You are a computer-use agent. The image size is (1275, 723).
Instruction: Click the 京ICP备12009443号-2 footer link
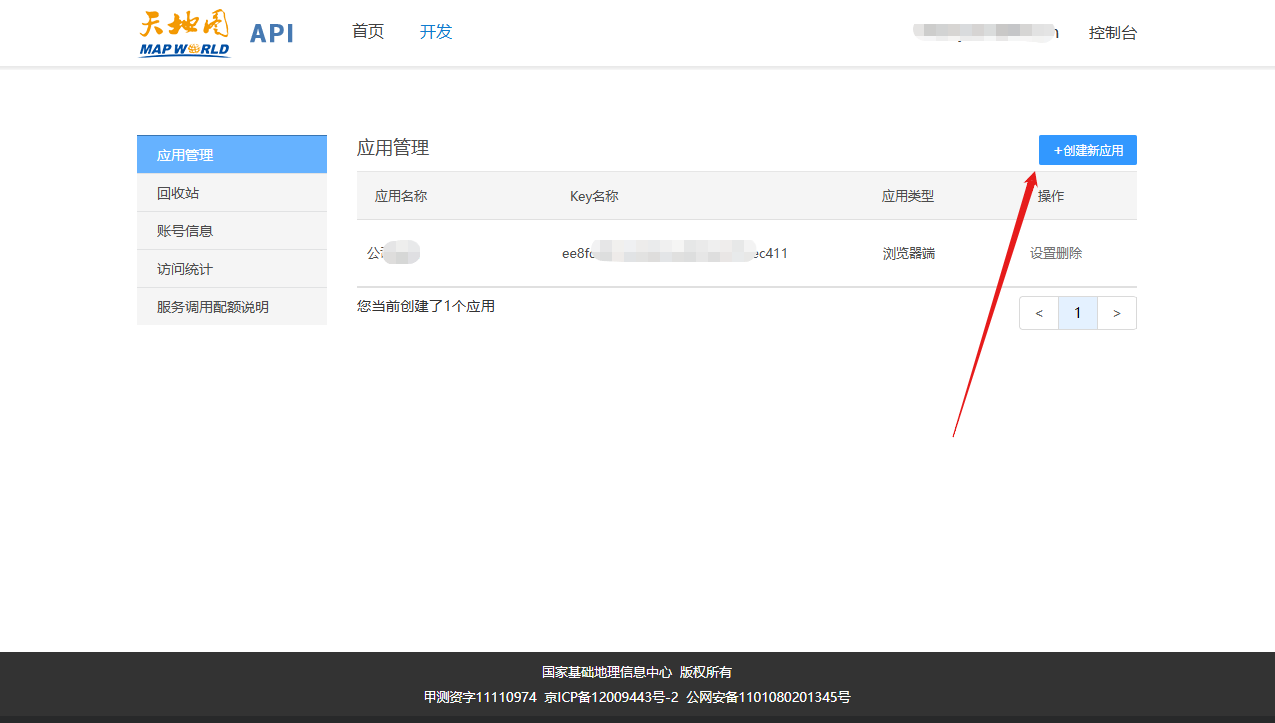(x=611, y=697)
